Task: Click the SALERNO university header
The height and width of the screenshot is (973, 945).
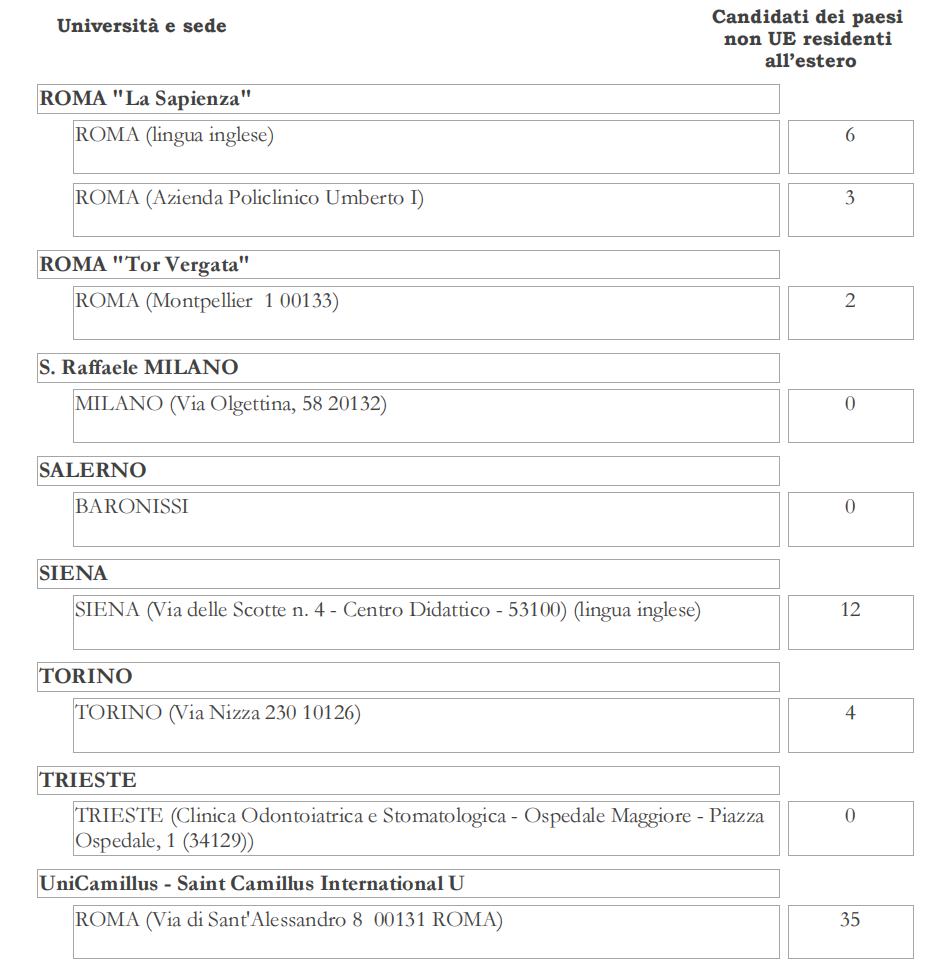Action: [408, 471]
